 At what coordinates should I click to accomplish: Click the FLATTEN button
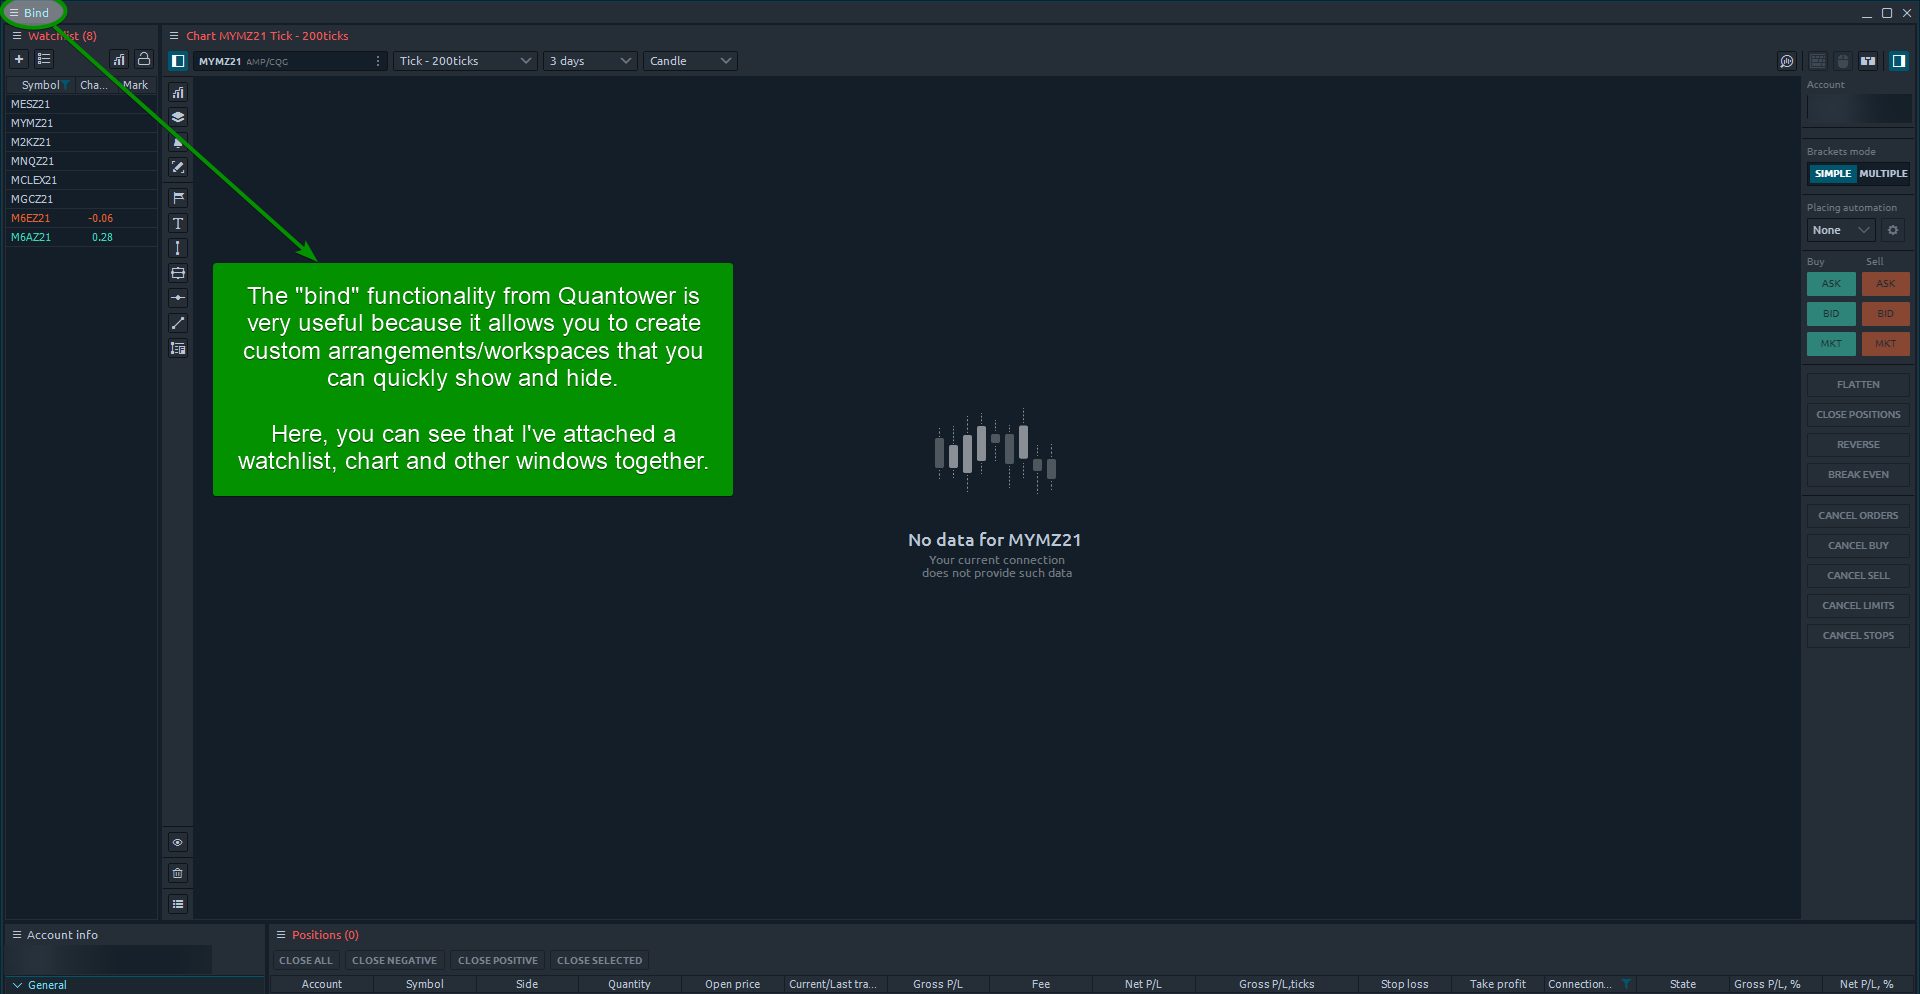[1859, 385]
